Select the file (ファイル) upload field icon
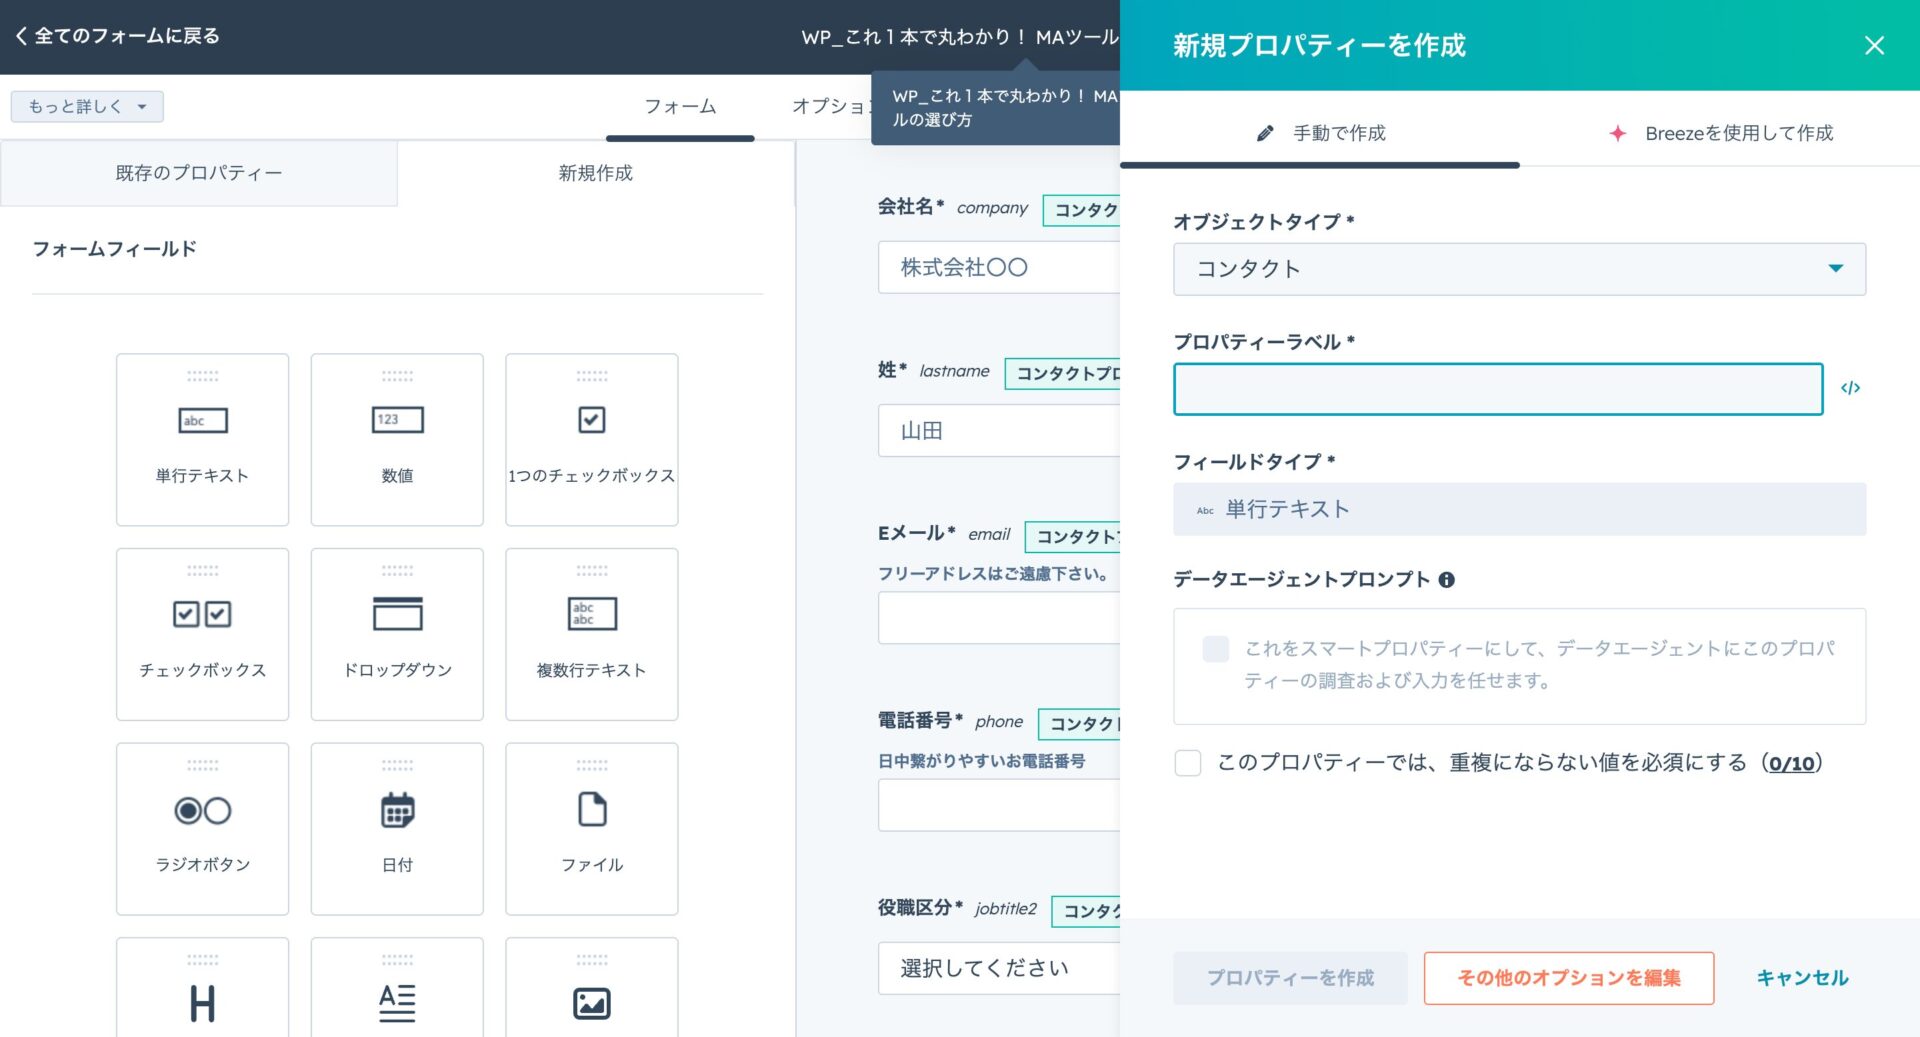The height and width of the screenshot is (1037, 1920). (591, 810)
